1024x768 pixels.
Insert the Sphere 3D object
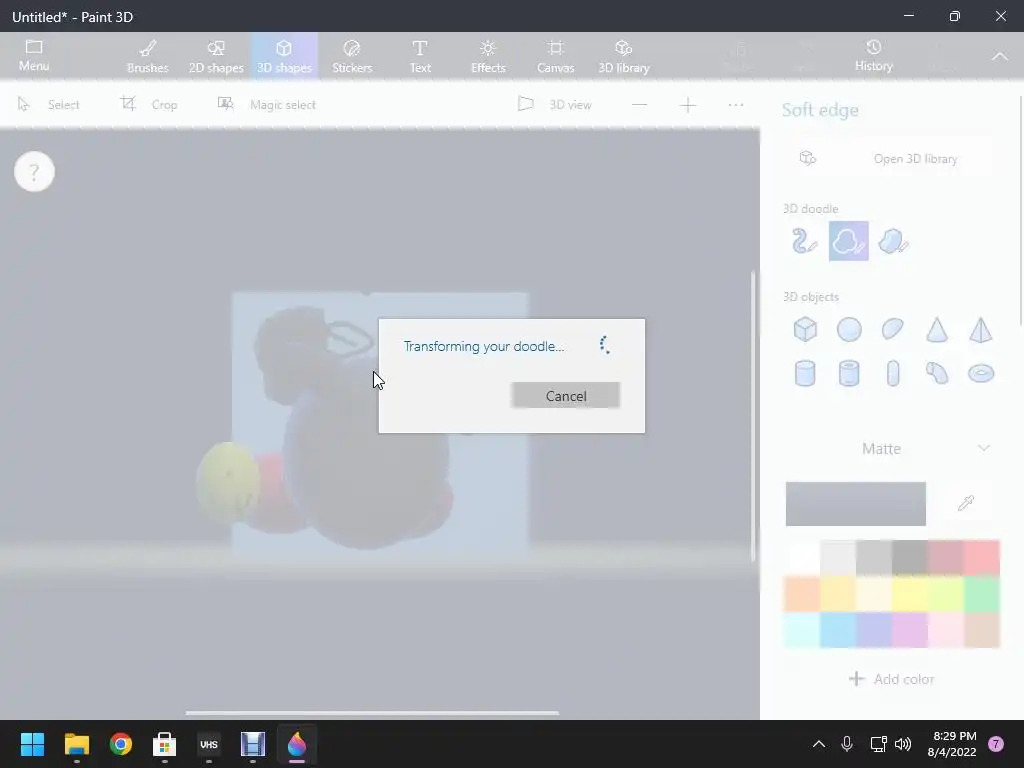849,330
